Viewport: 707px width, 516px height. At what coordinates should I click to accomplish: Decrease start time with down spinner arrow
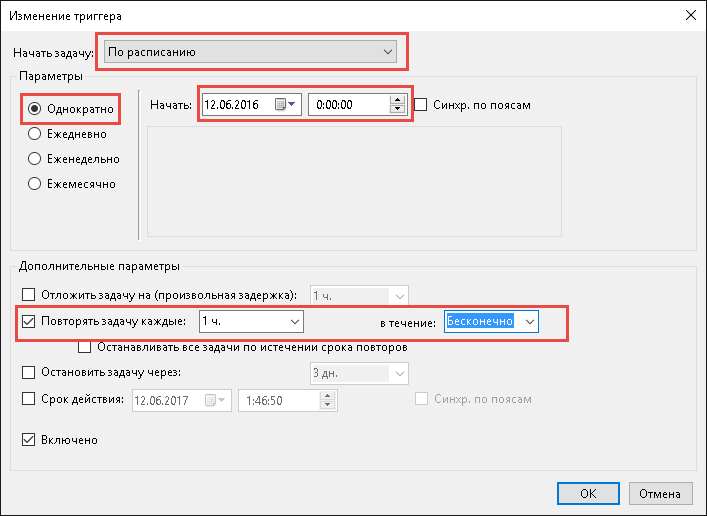[397, 109]
